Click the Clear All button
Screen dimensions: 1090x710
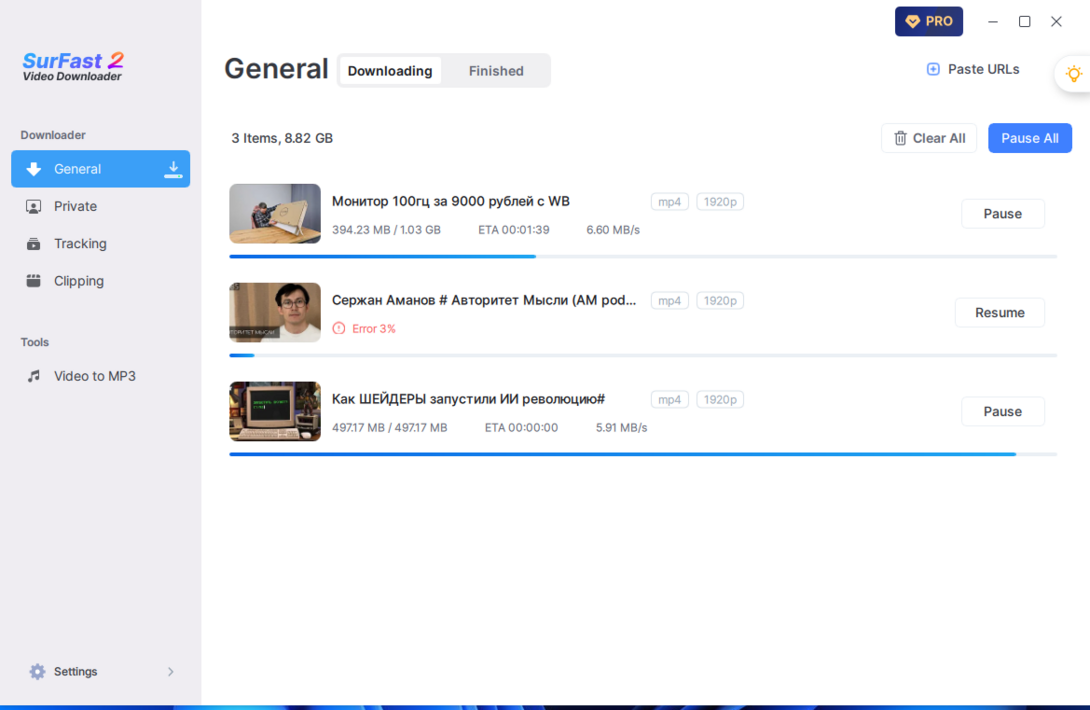(929, 138)
